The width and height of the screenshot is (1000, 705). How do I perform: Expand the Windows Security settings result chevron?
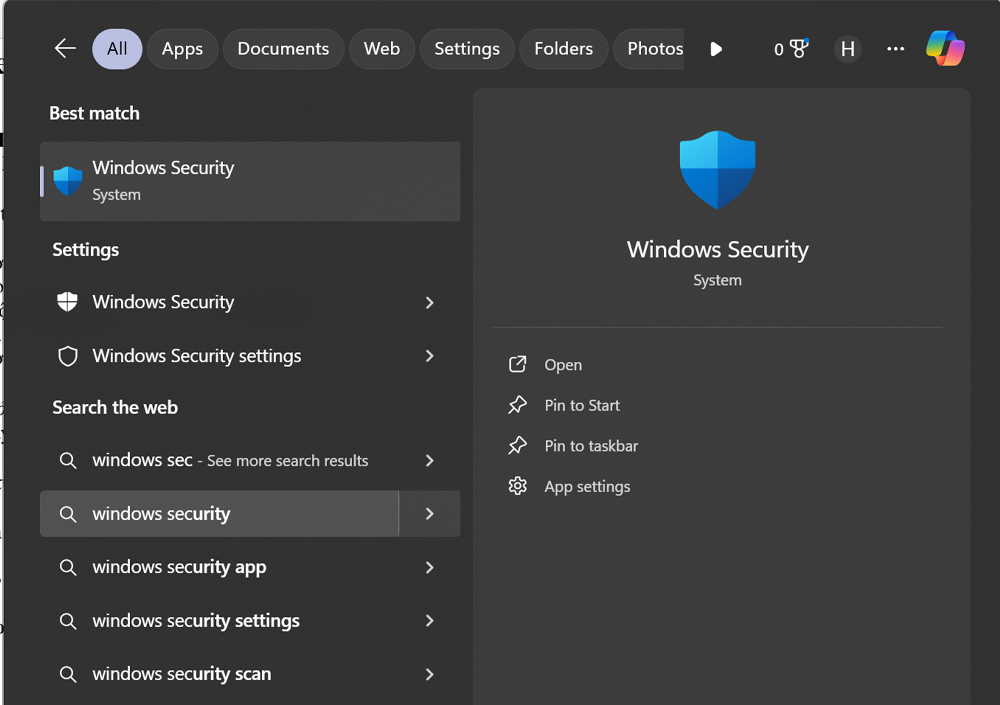tap(429, 356)
